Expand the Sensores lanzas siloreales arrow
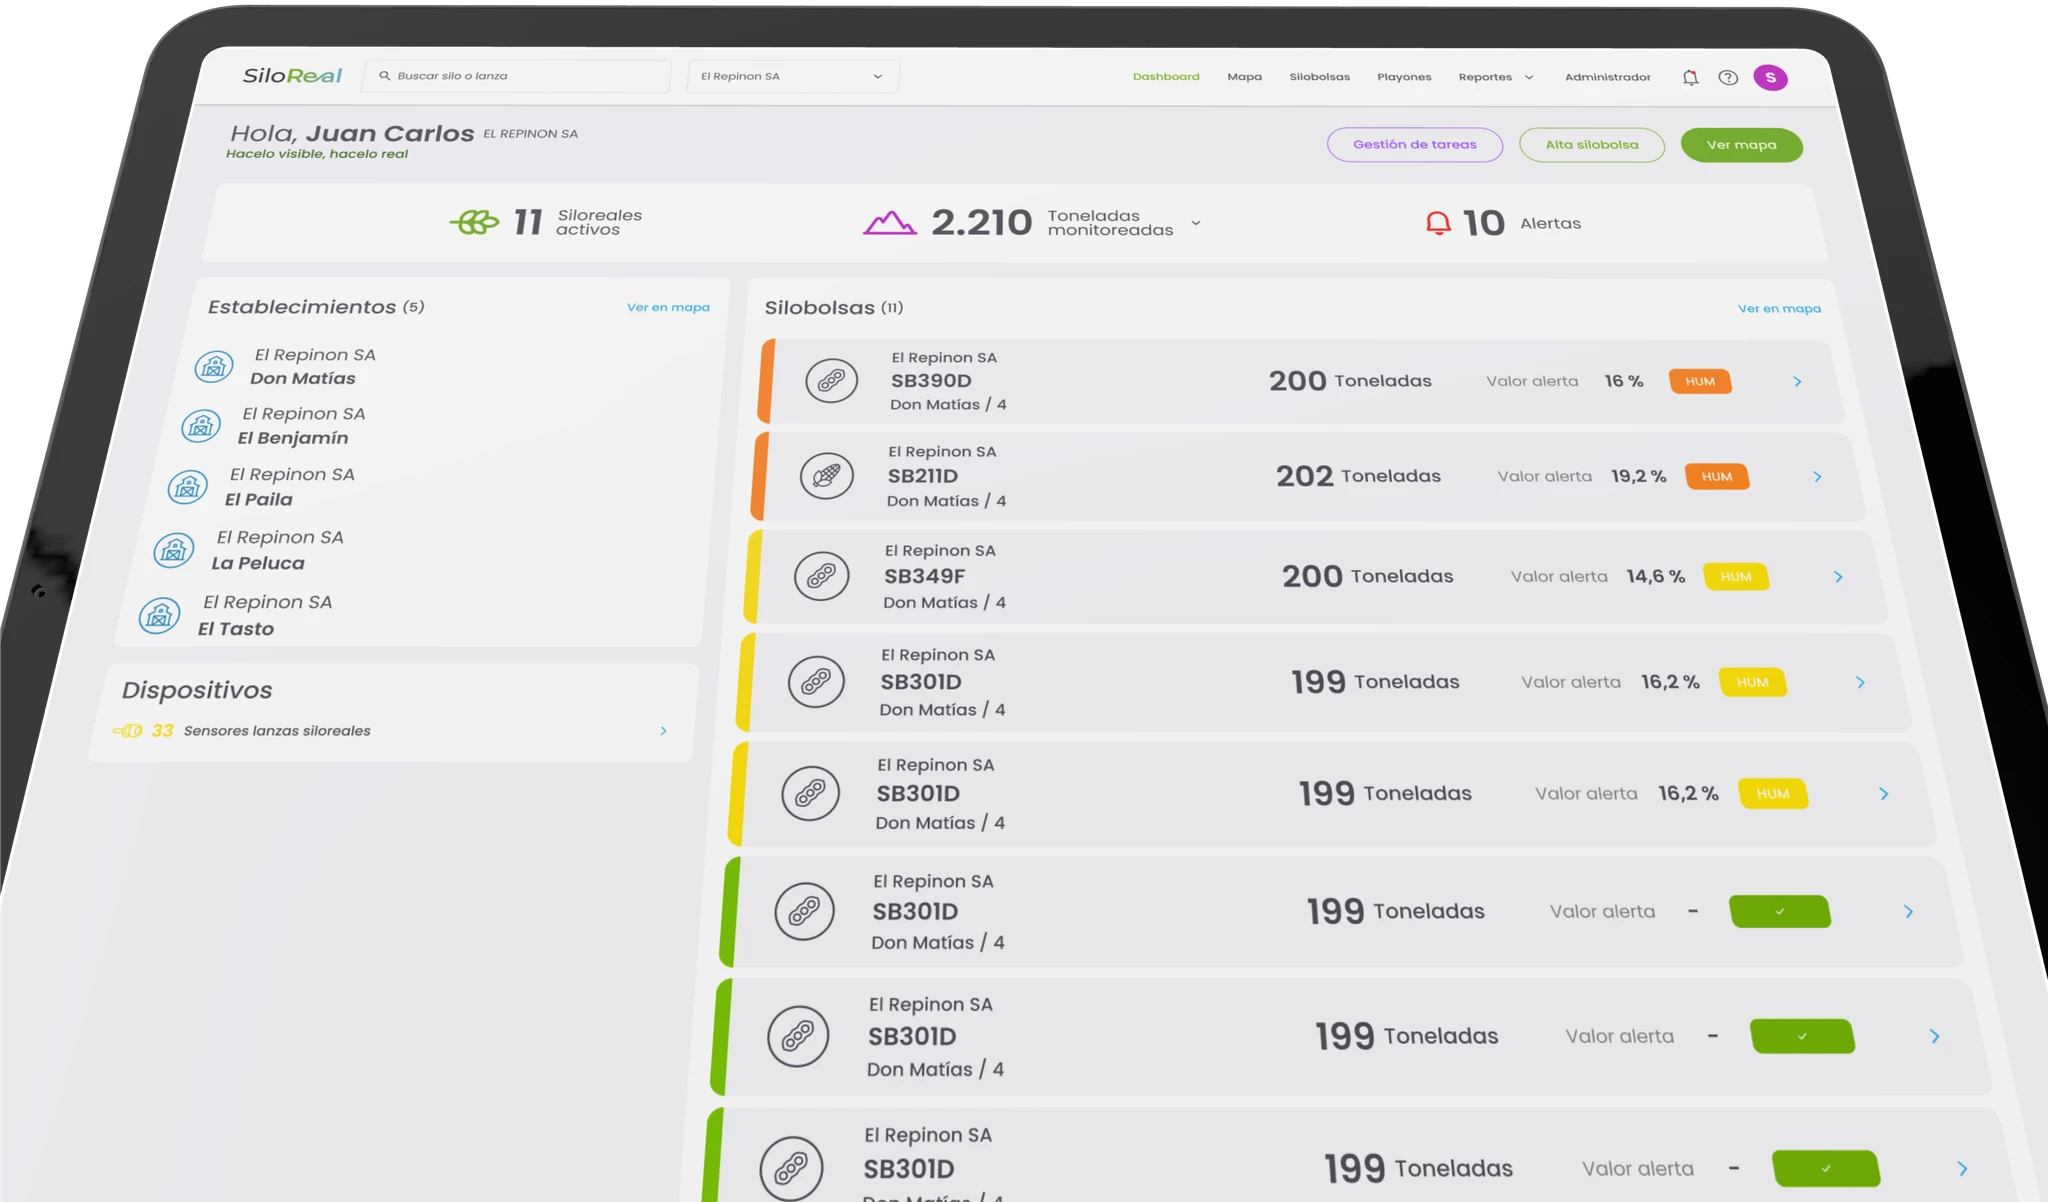Viewport: 2048px width, 1202px height. tap(663, 731)
